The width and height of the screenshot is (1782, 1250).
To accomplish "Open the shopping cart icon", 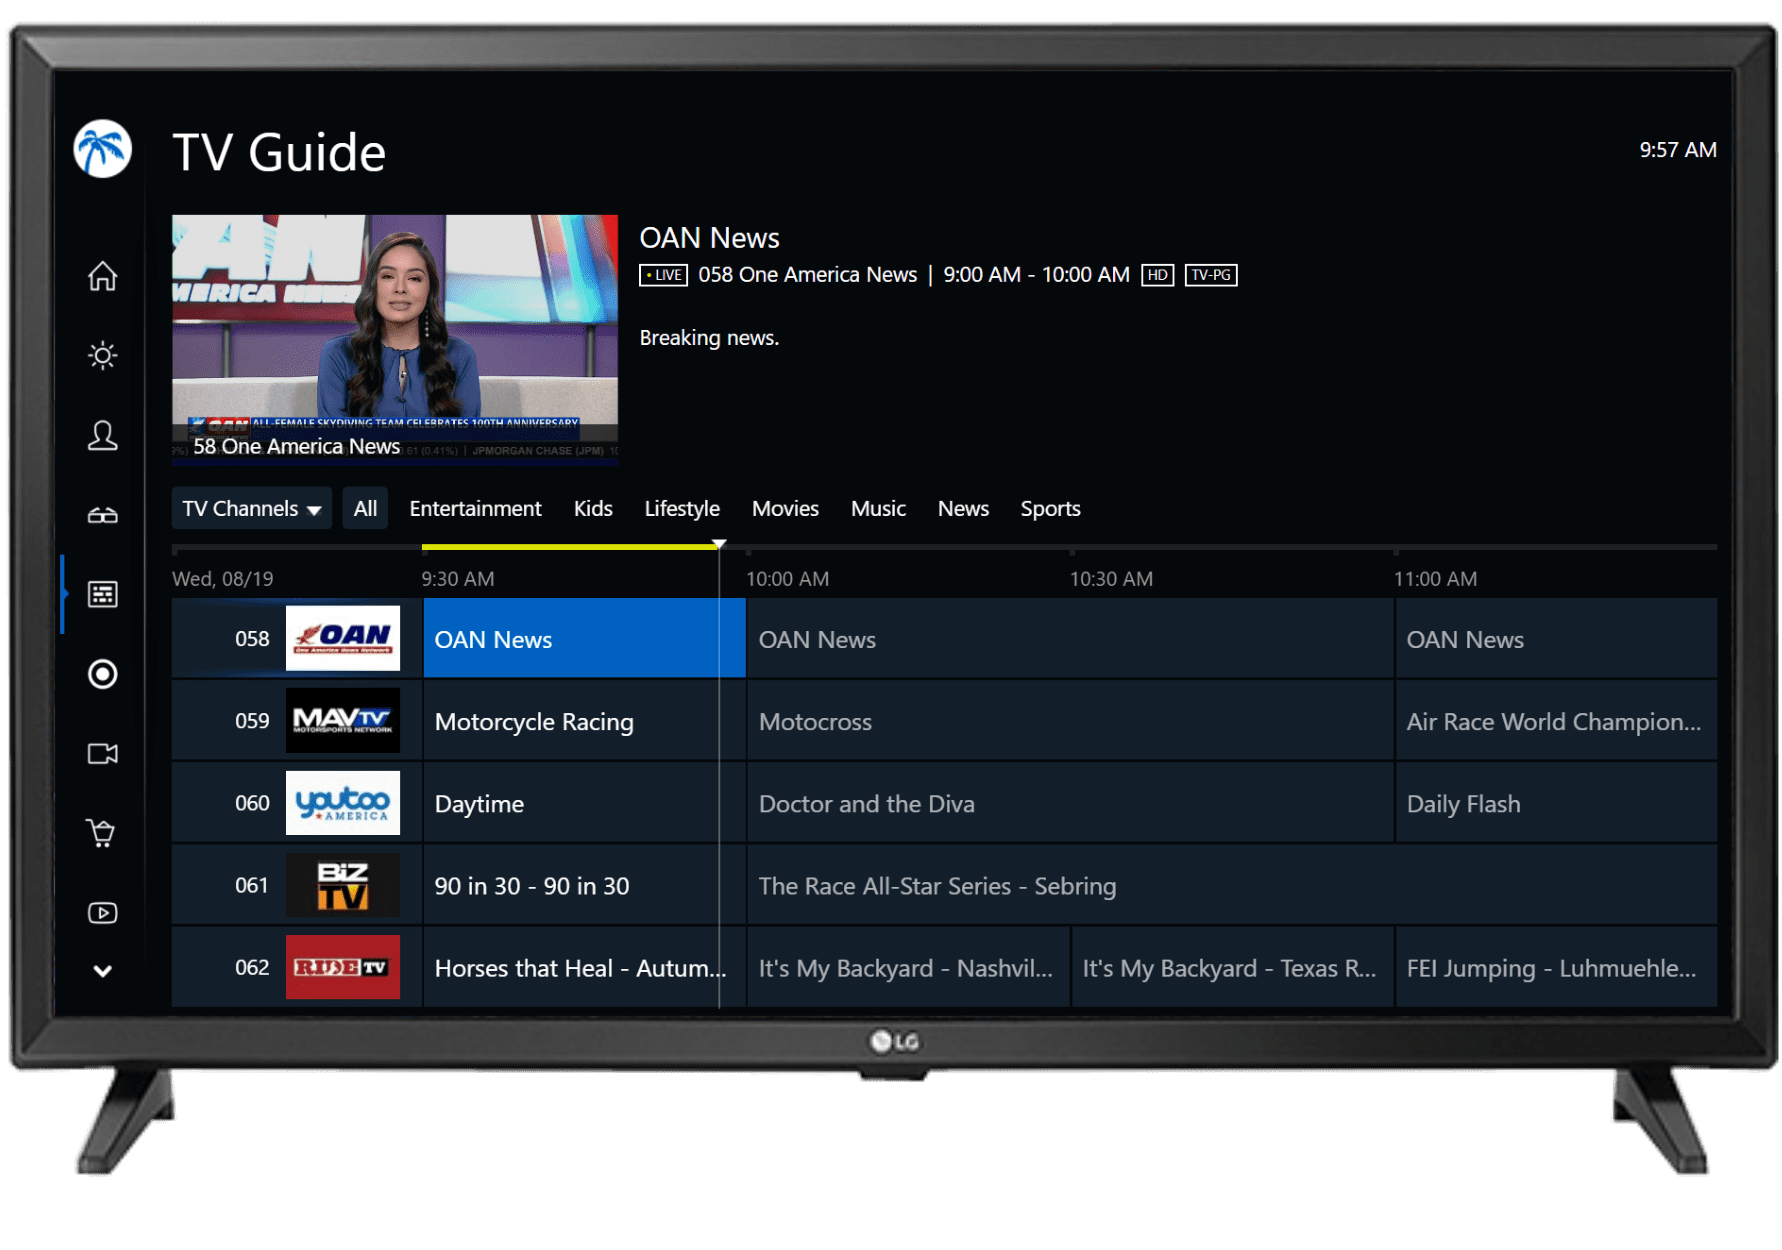I will point(102,833).
